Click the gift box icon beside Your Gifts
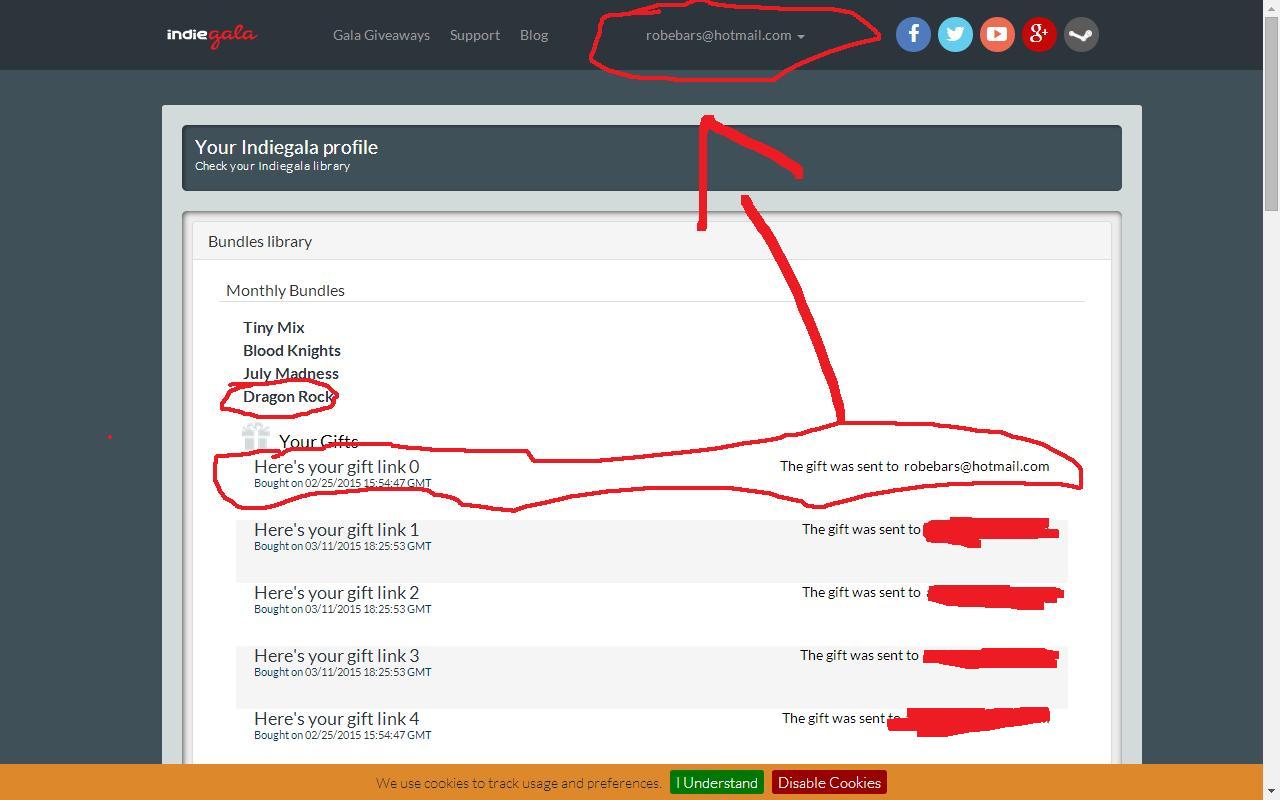This screenshot has width=1280, height=800. pos(256,437)
